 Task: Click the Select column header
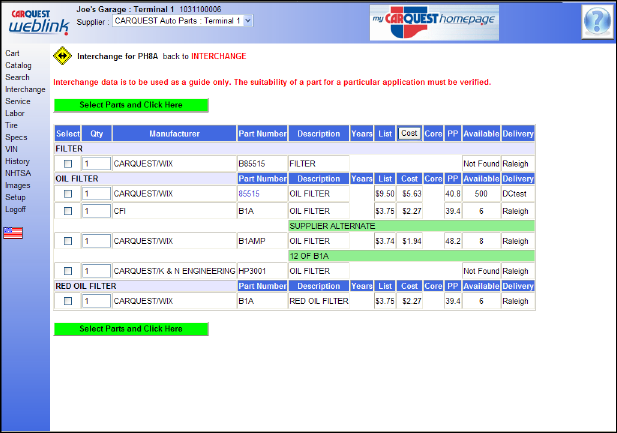point(68,133)
